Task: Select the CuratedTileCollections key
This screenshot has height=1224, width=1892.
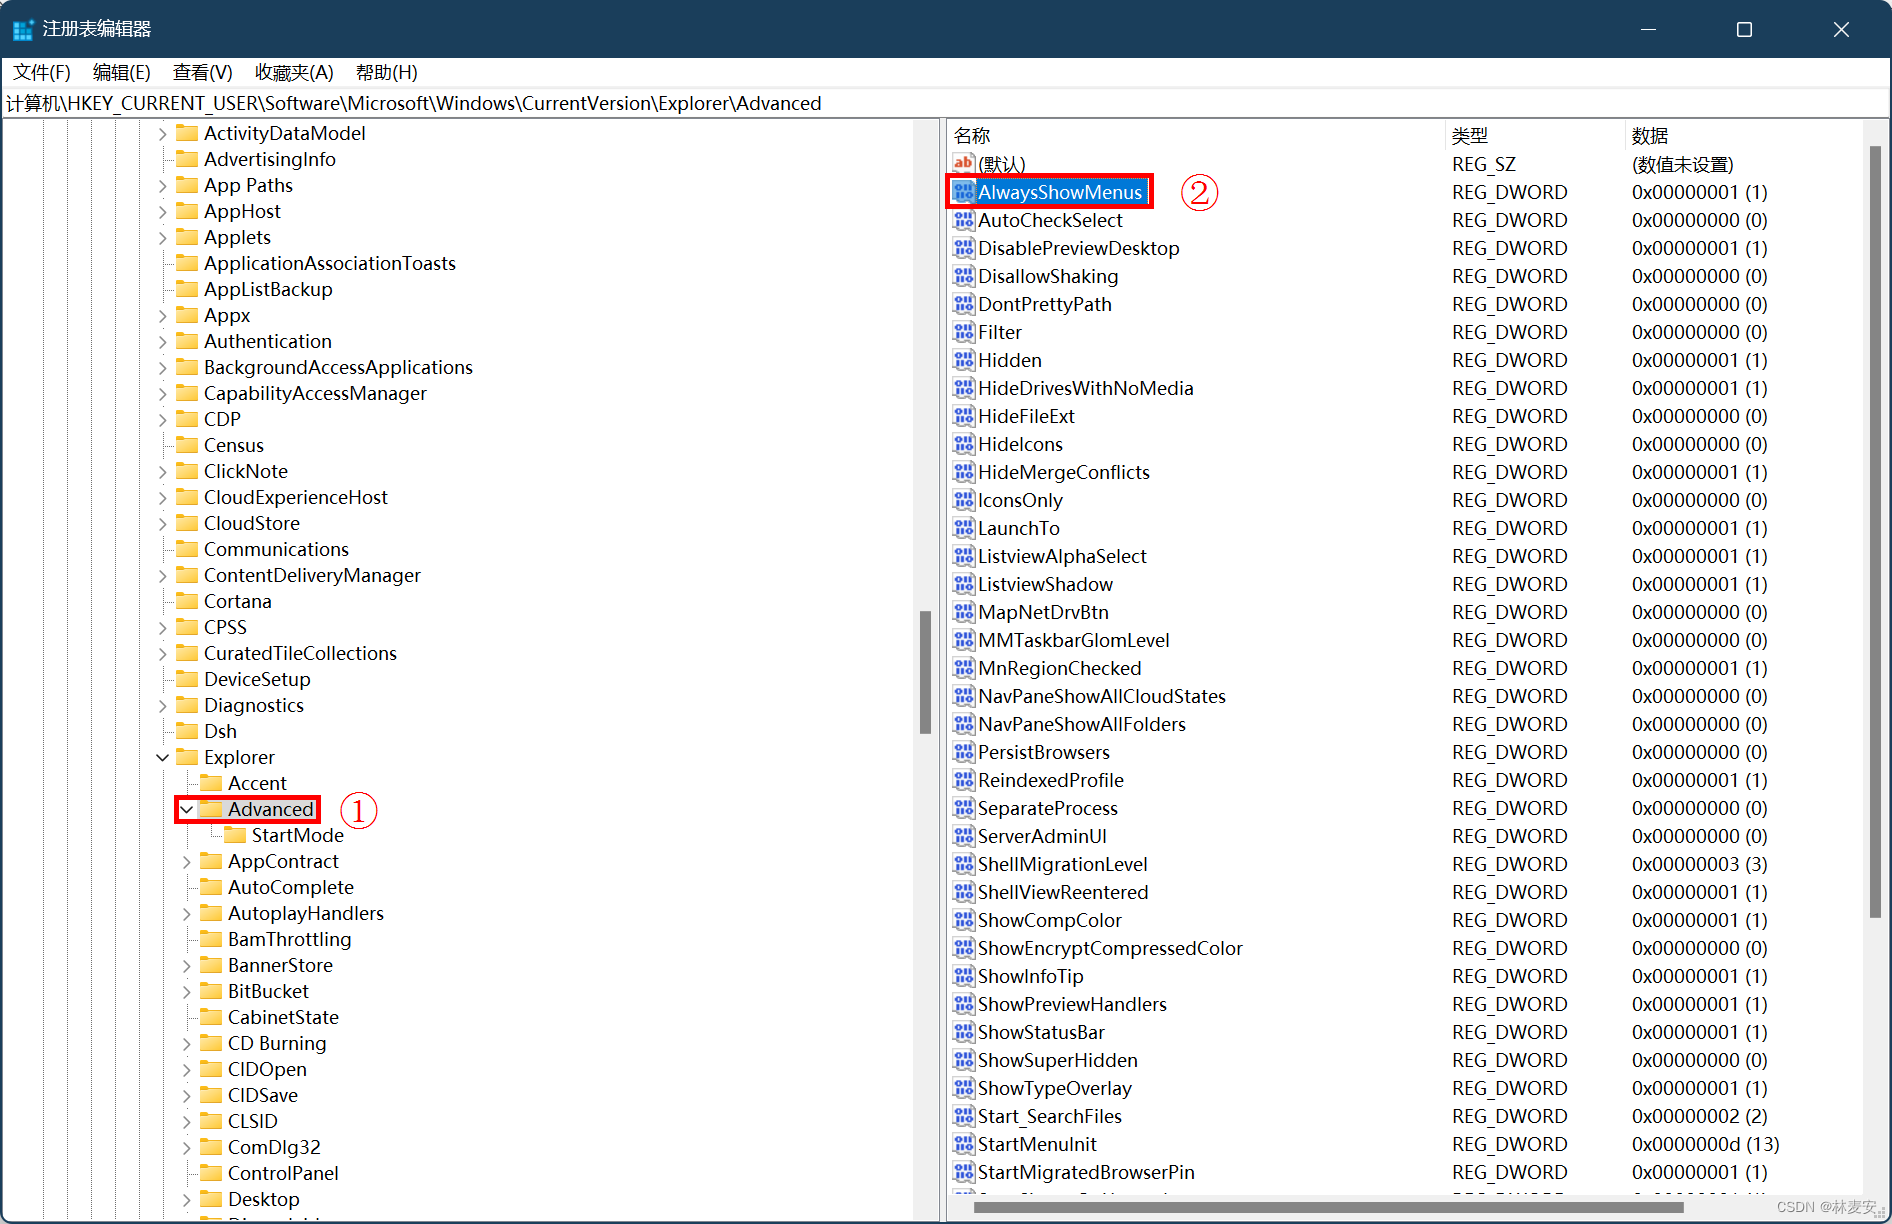Action: [300, 653]
